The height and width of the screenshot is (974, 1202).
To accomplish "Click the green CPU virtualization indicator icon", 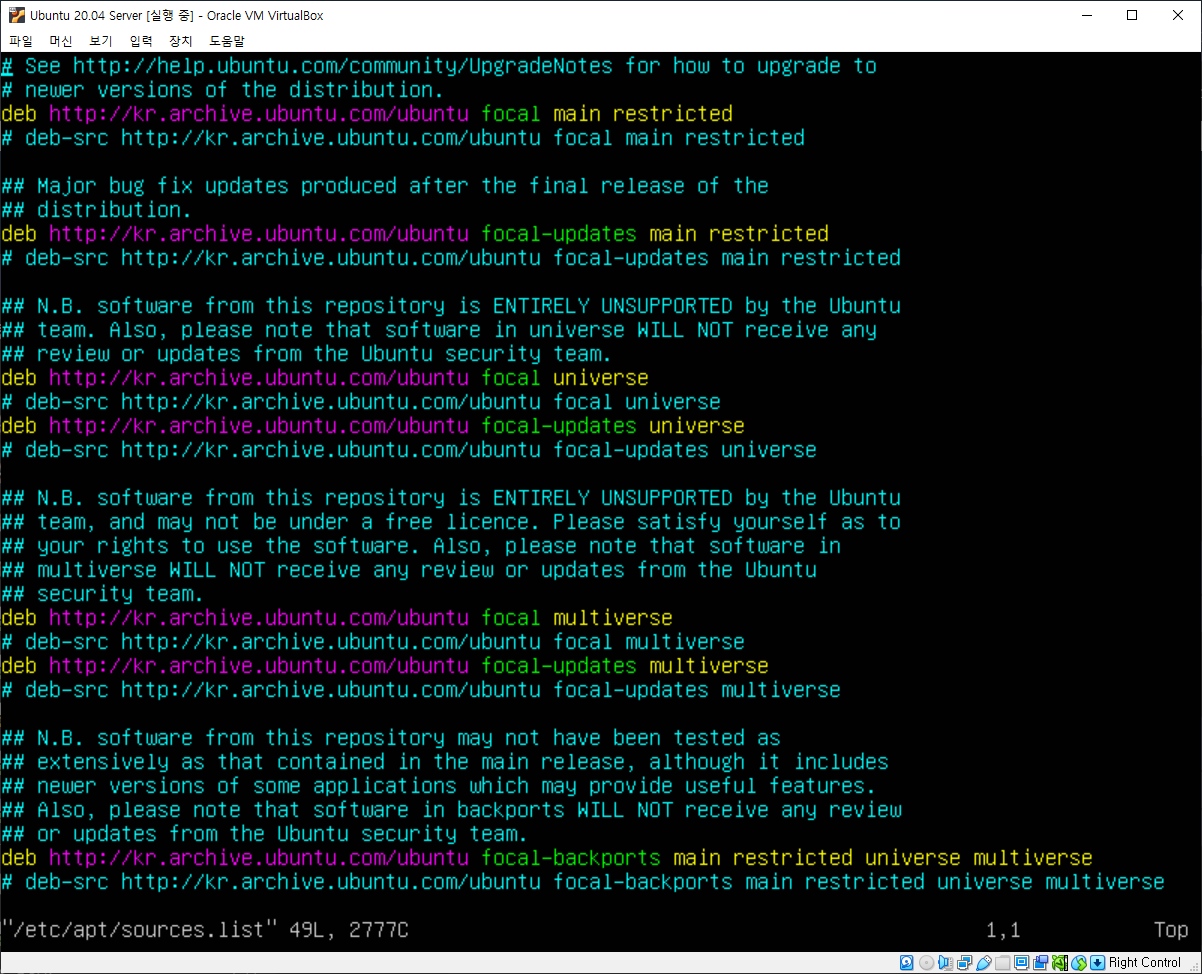I will (x=1059, y=962).
